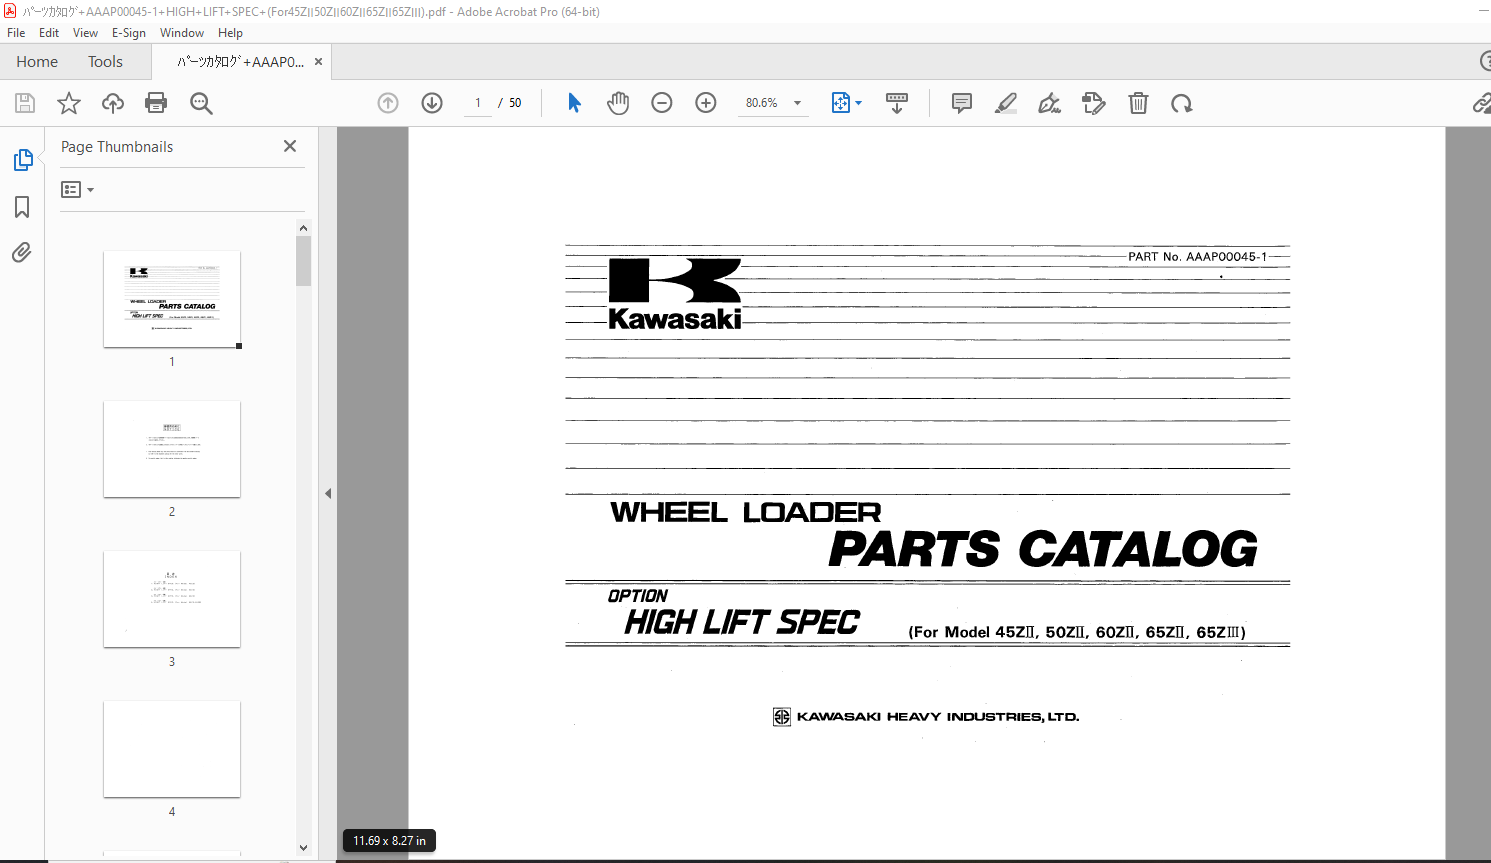Add a comment sticky note
Image resolution: width=1491 pixels, height=863 pixels.
(x=962, y=103)
